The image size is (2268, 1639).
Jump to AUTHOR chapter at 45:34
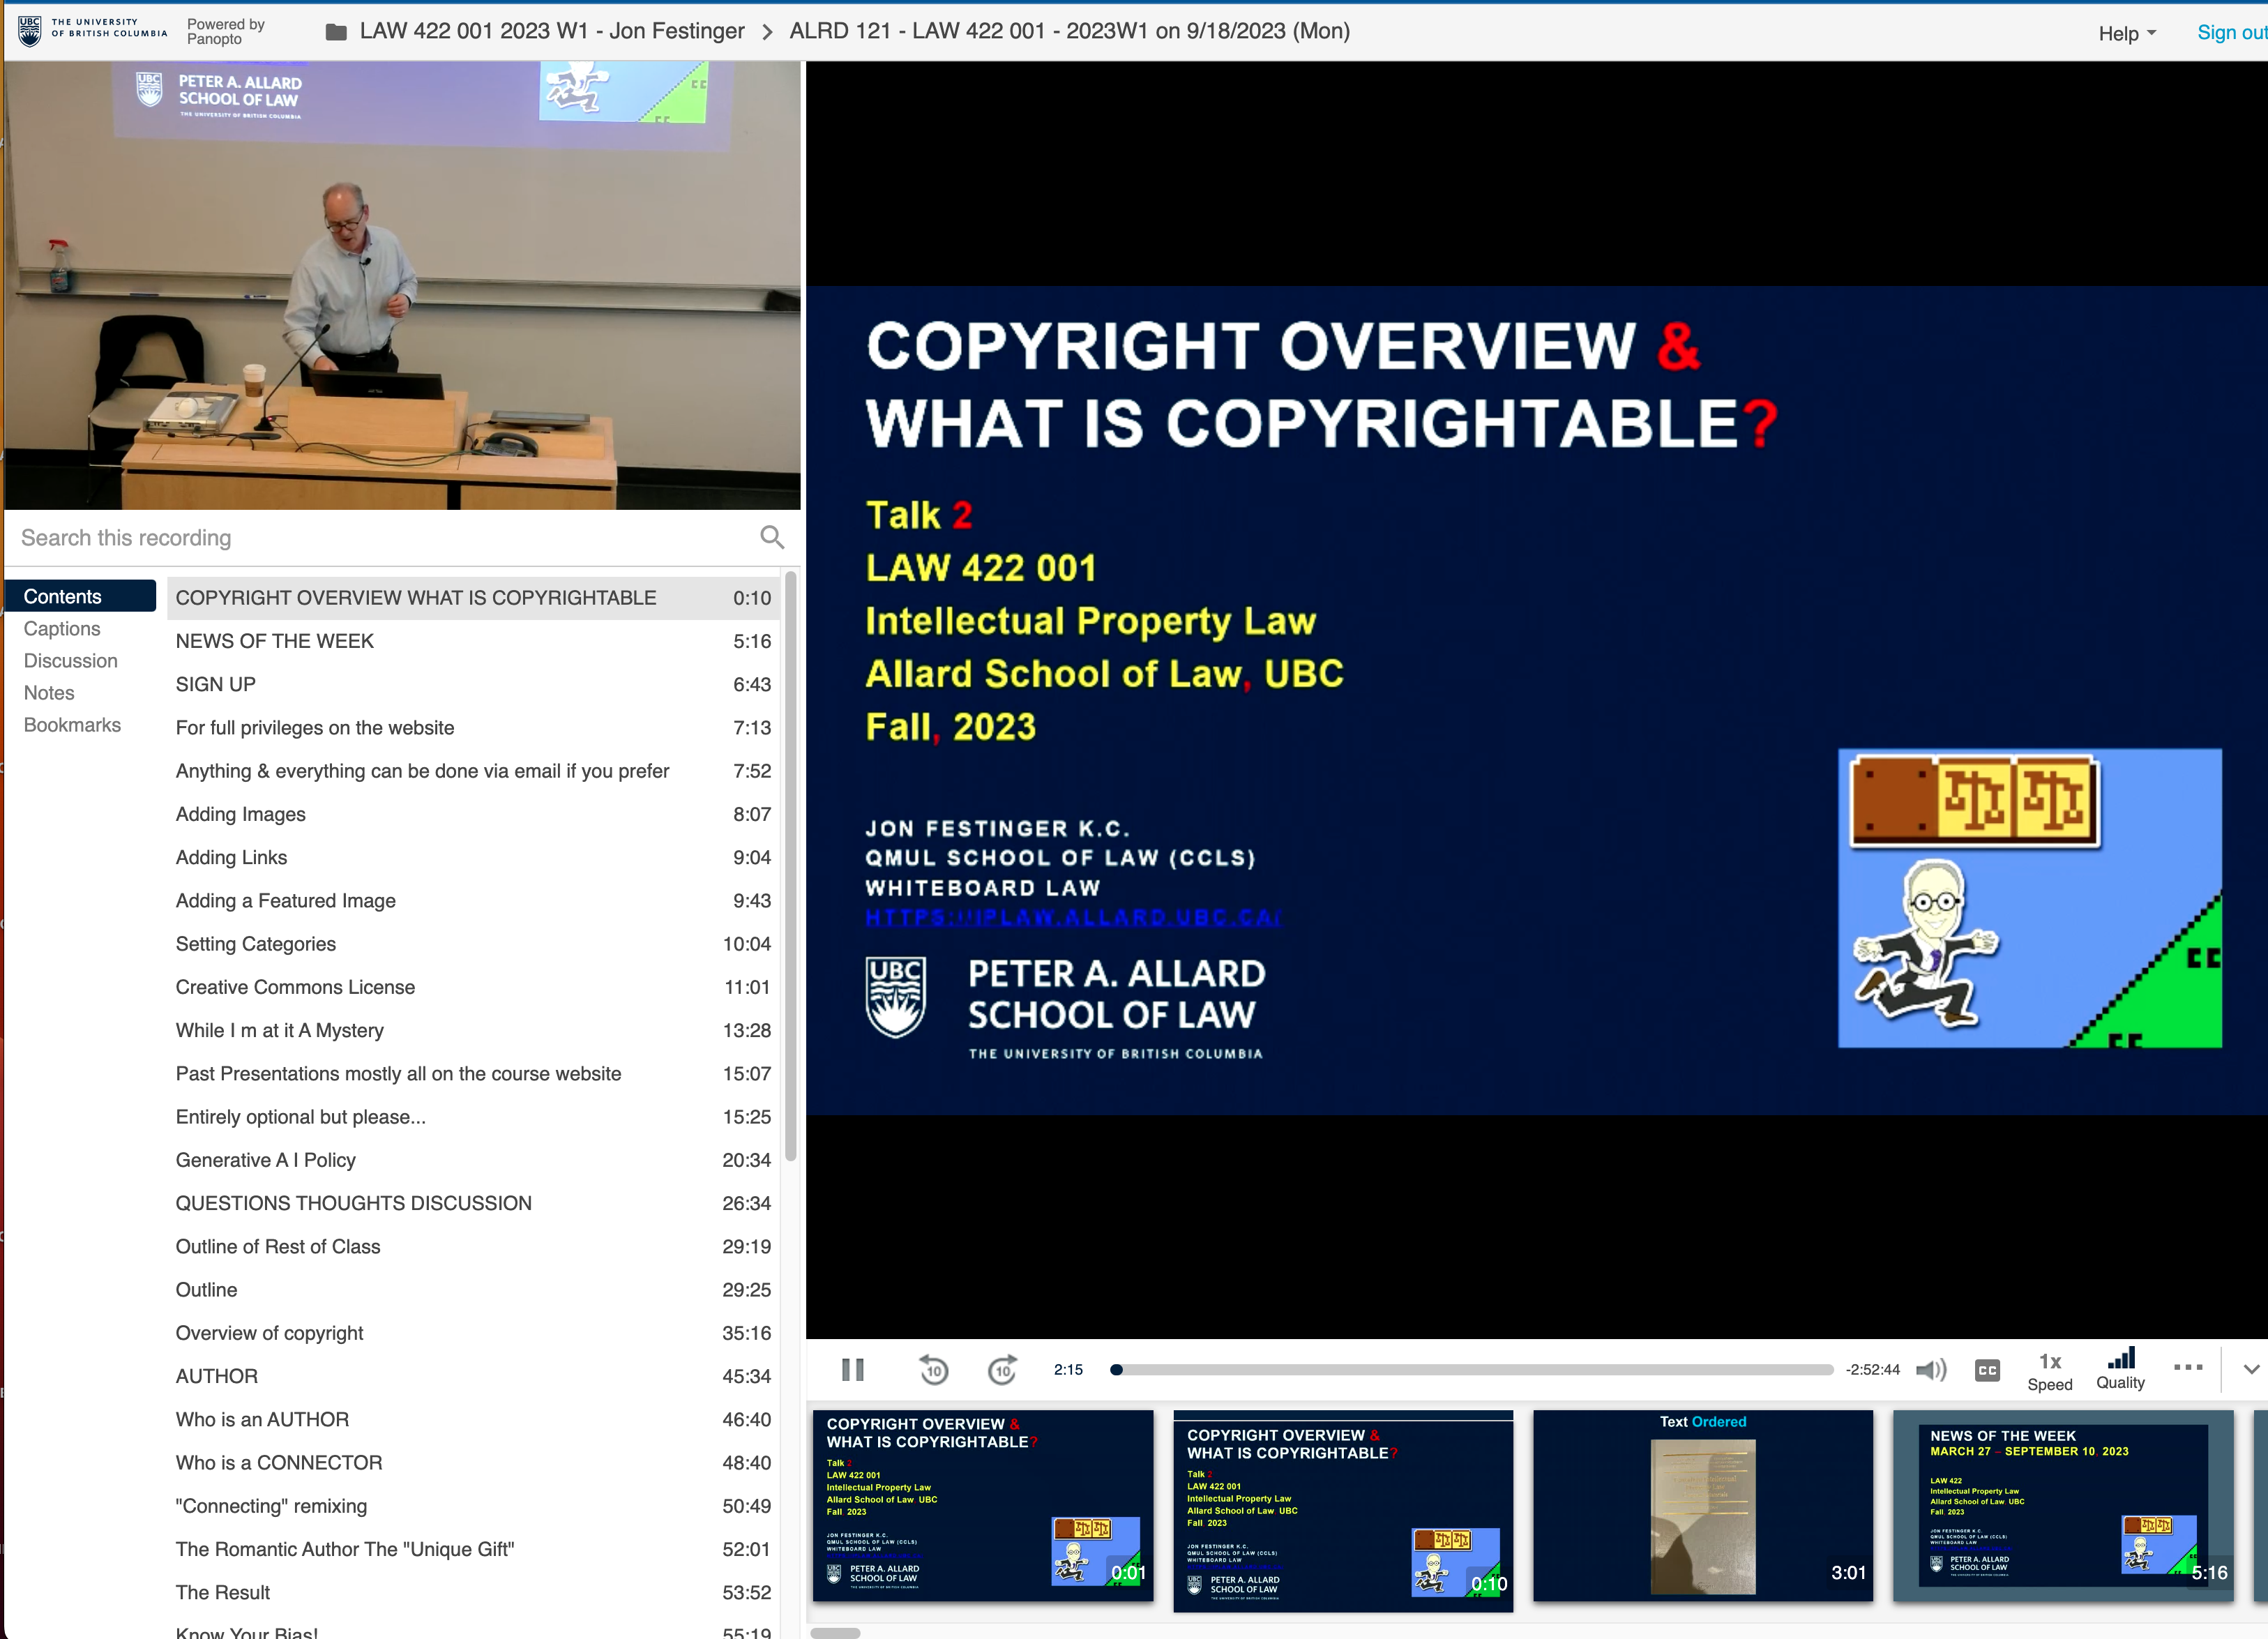tap(473, 1376)
